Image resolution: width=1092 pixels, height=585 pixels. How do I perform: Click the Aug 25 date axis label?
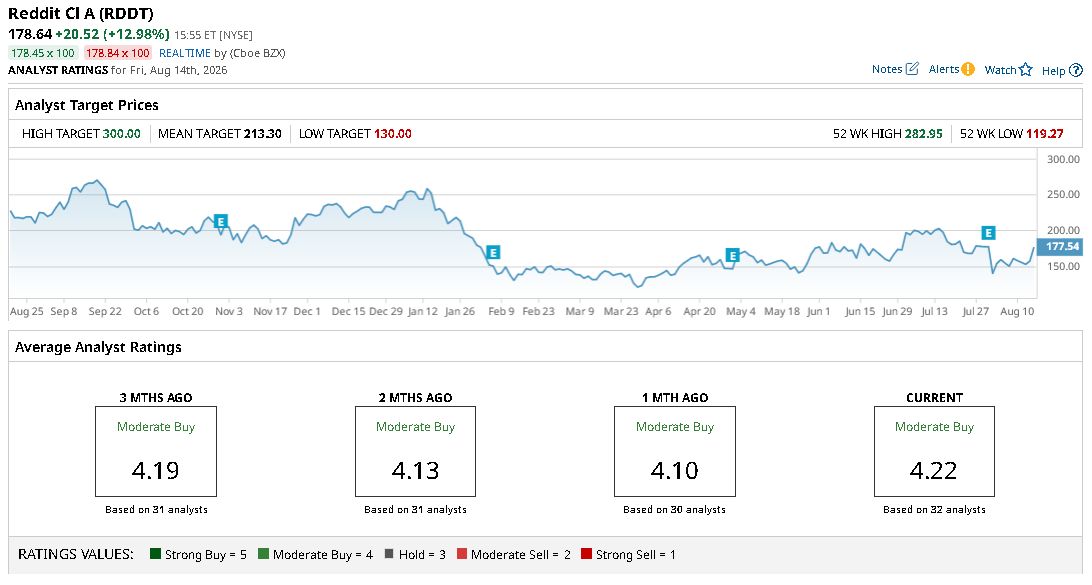click(x=26, y=311)
